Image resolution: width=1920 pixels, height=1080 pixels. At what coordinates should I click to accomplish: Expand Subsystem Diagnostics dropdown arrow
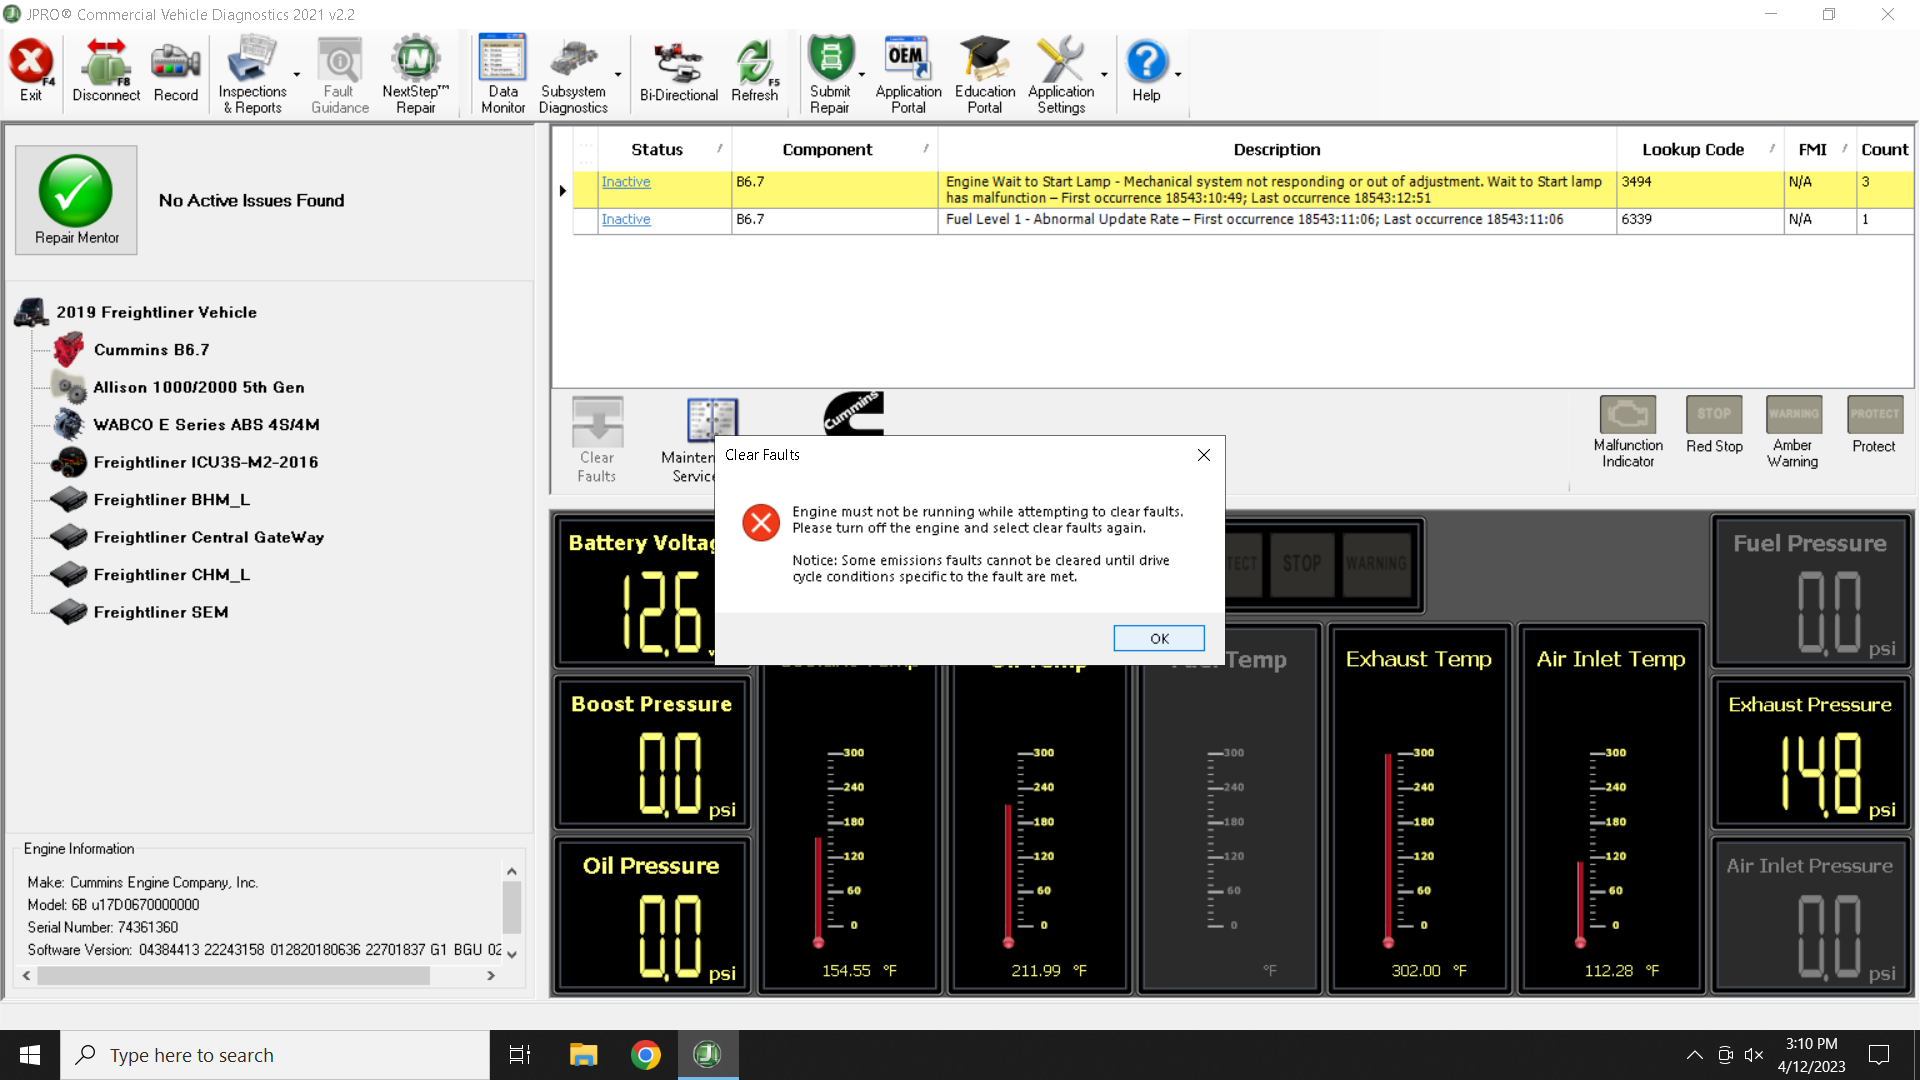618,75
